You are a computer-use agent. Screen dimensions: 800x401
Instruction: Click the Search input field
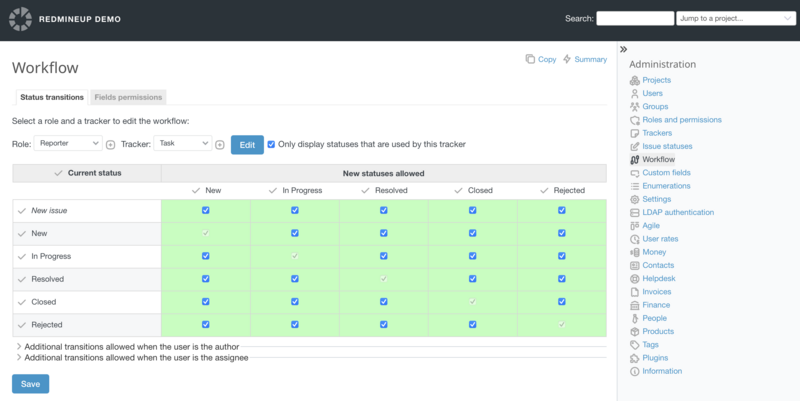(634, 18)
